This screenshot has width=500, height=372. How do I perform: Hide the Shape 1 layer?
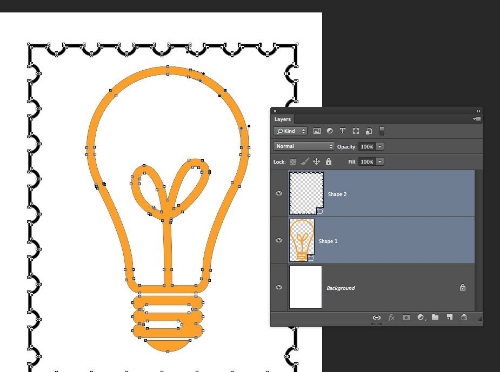[x=279, y=240]
